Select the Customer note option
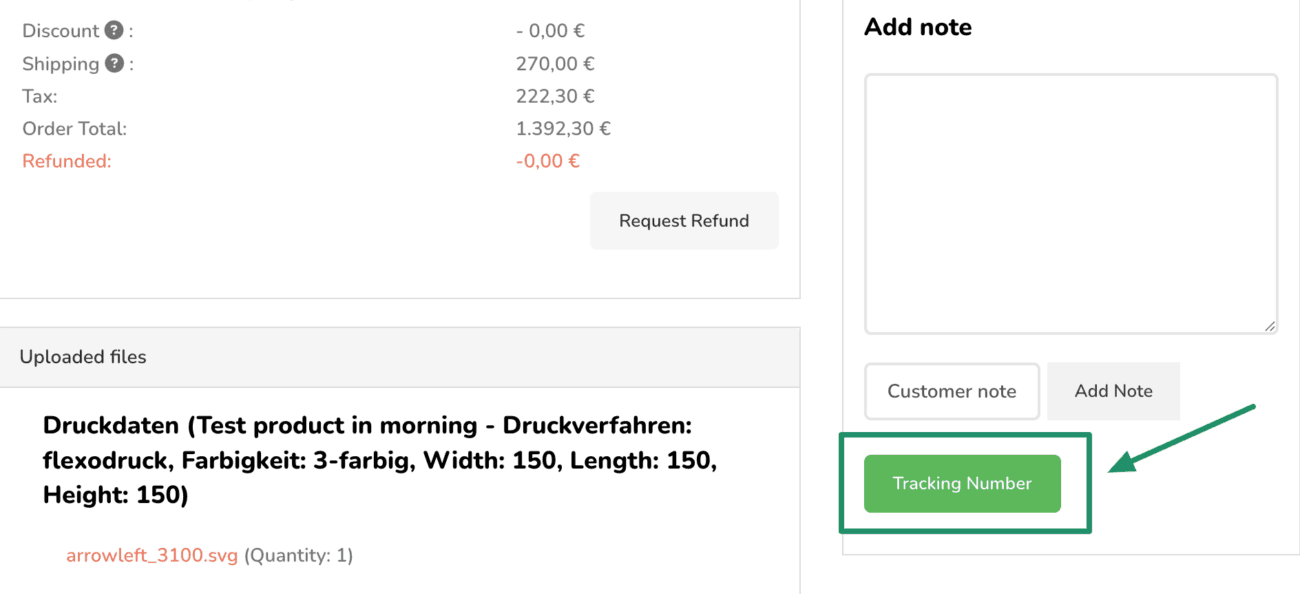 (x=952, y=391)
